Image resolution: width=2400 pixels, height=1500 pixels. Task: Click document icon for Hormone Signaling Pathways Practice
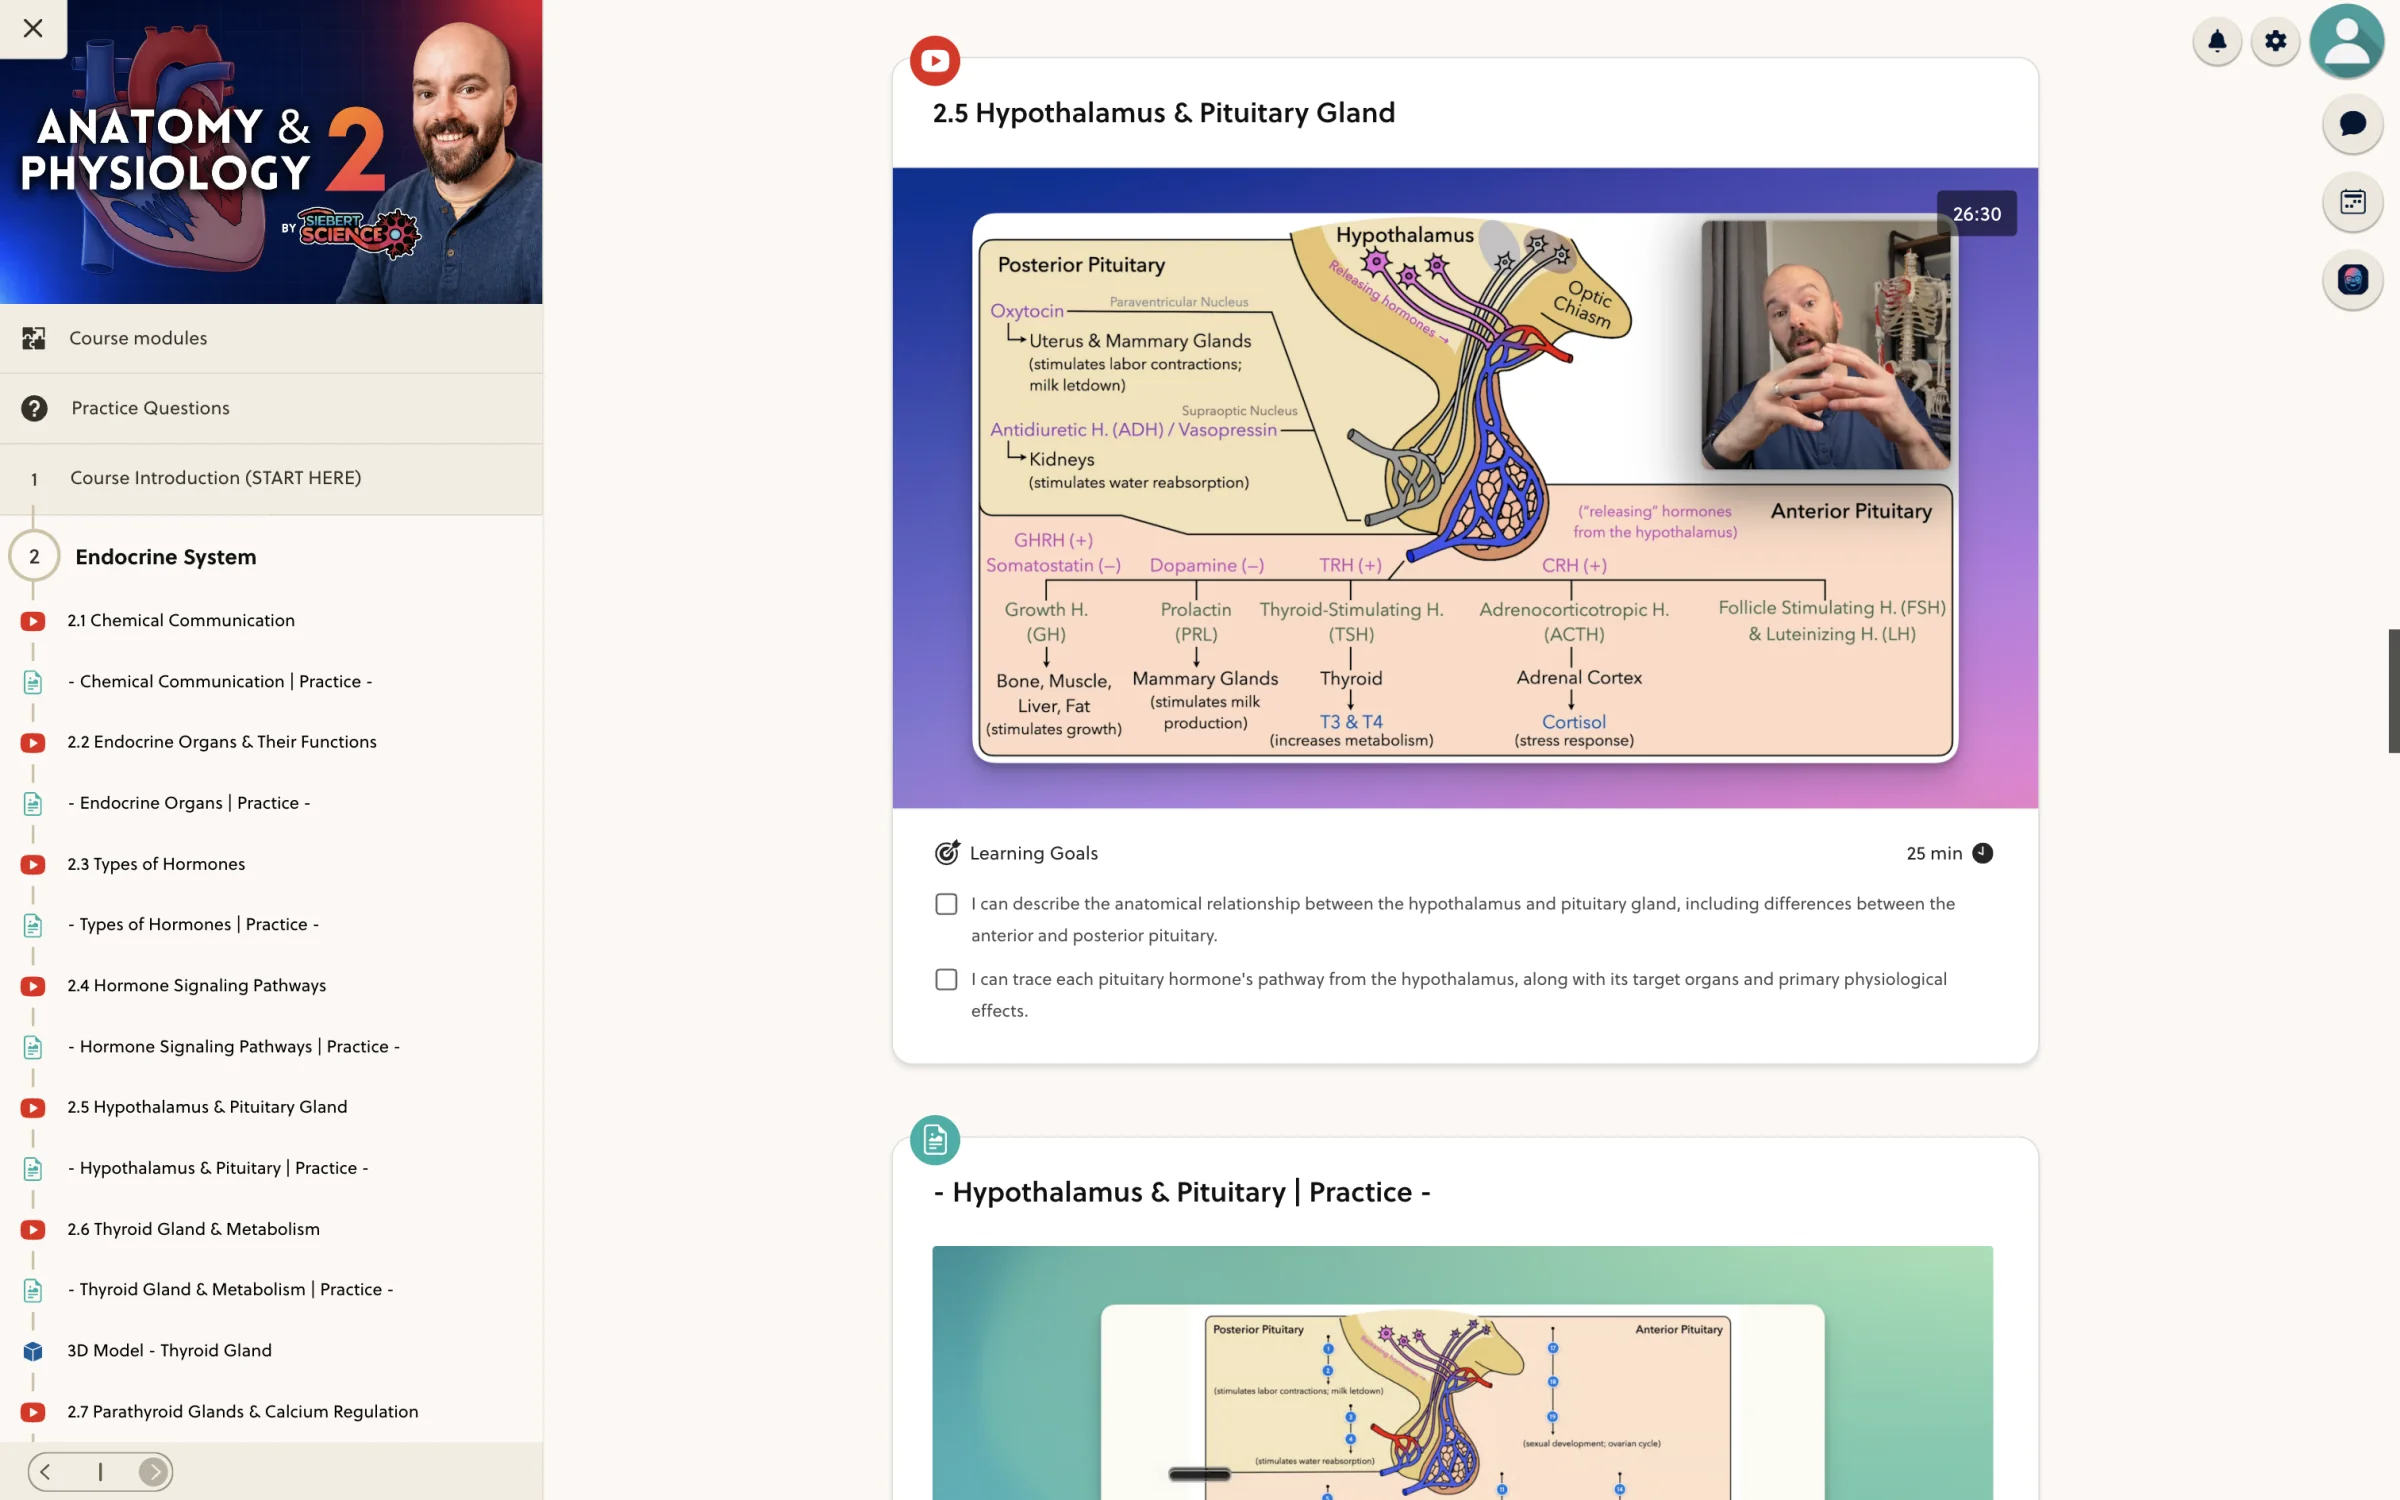pyautogui.click(x=33, y=1047)
